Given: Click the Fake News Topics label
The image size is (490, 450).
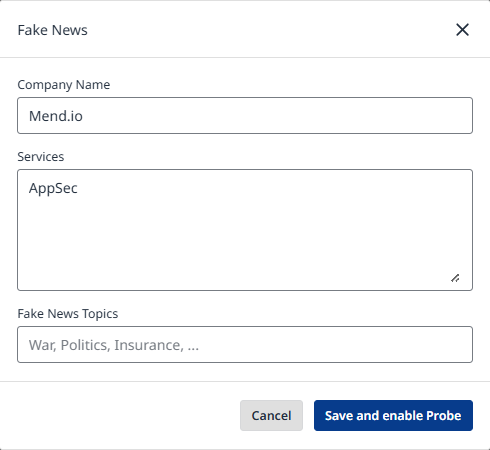Looking at the screenshot, I should [68, 314].
